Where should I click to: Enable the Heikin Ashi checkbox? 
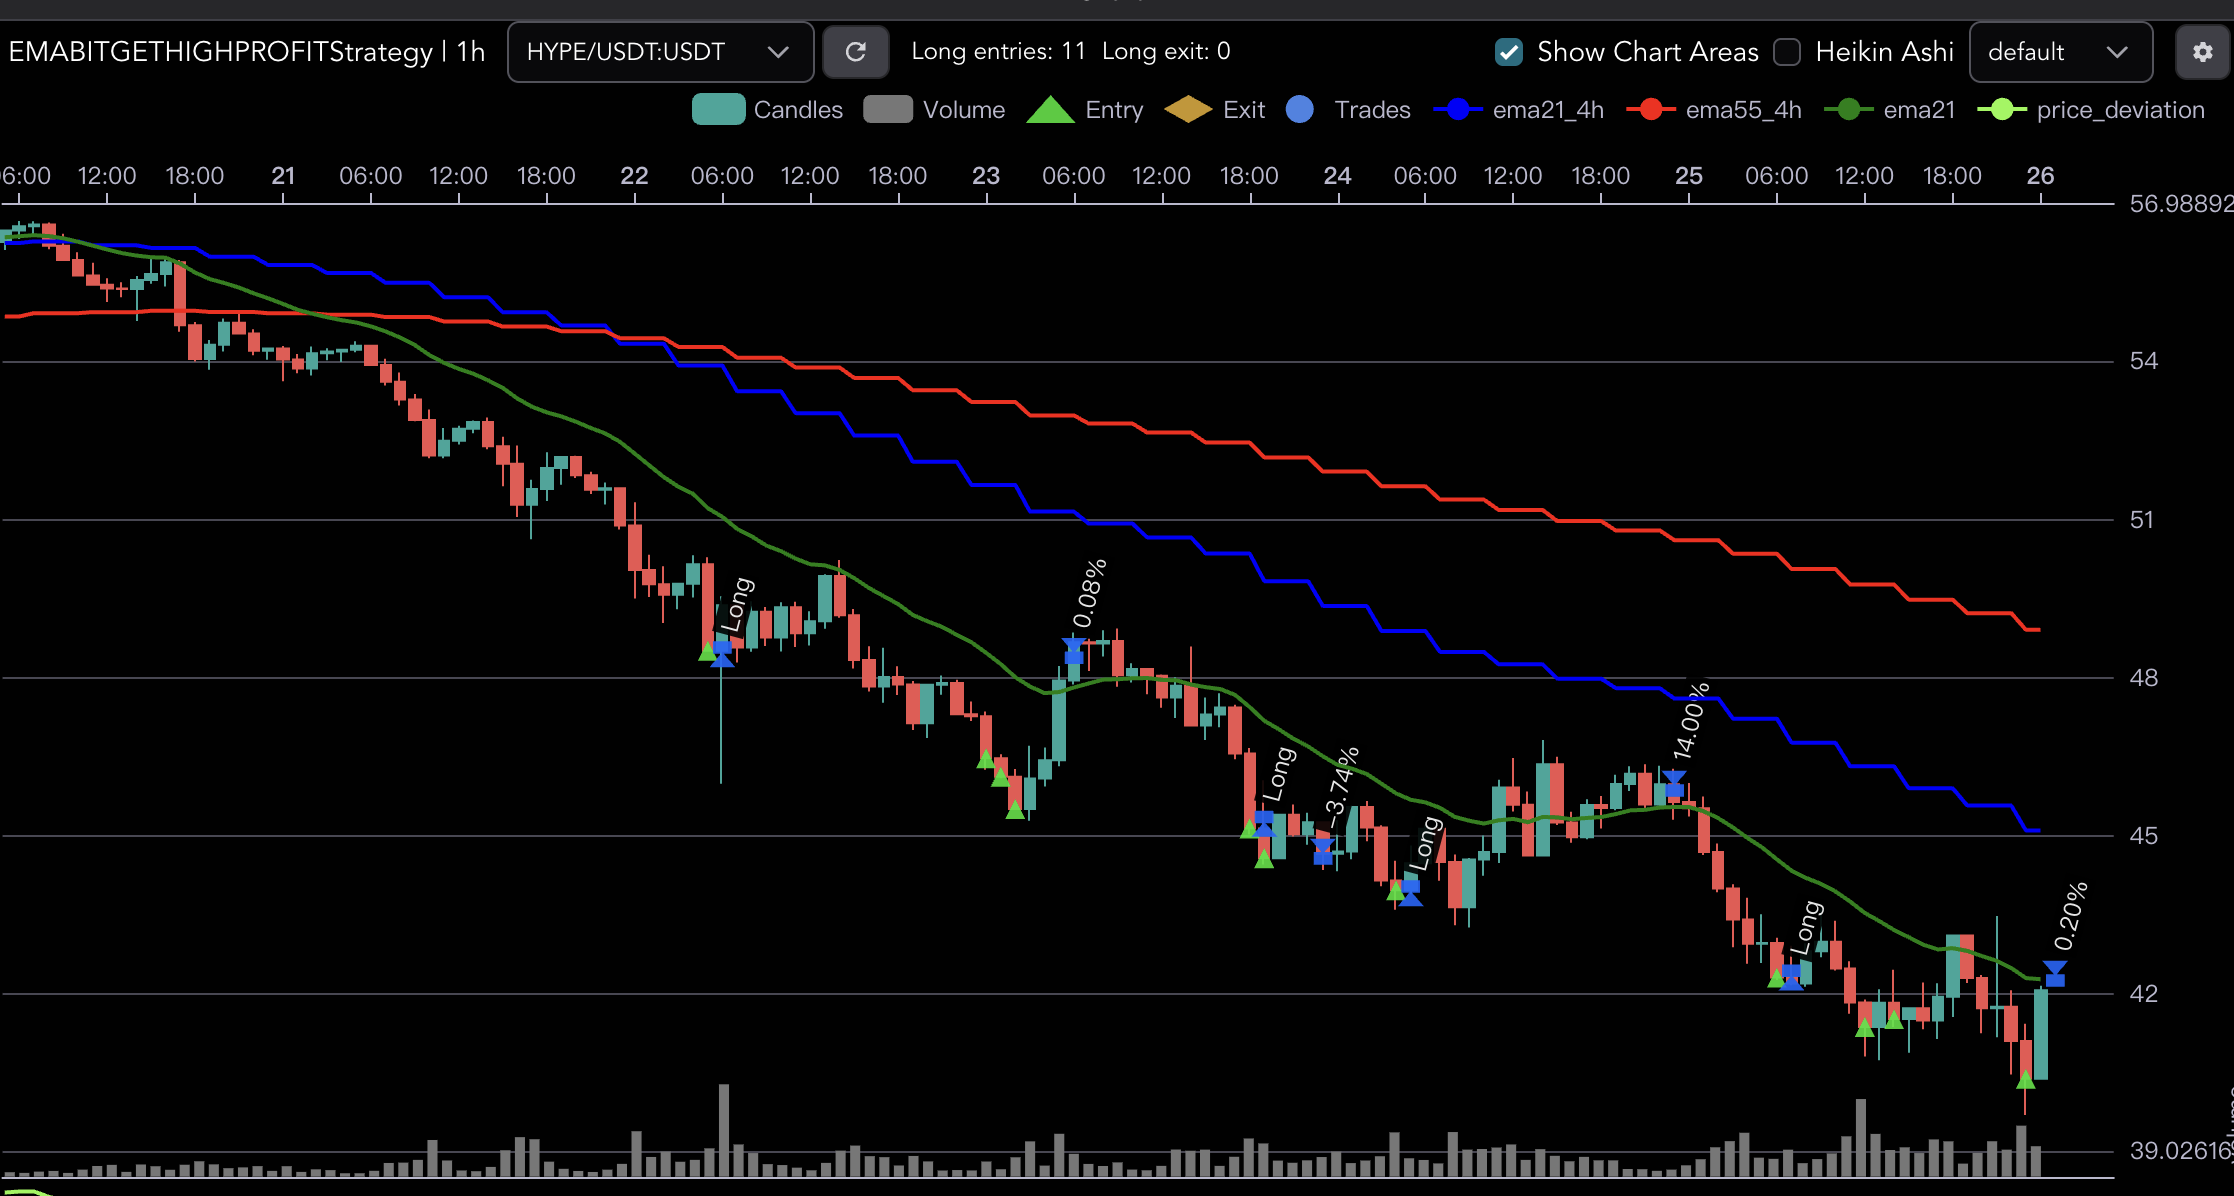(1787, 52)
